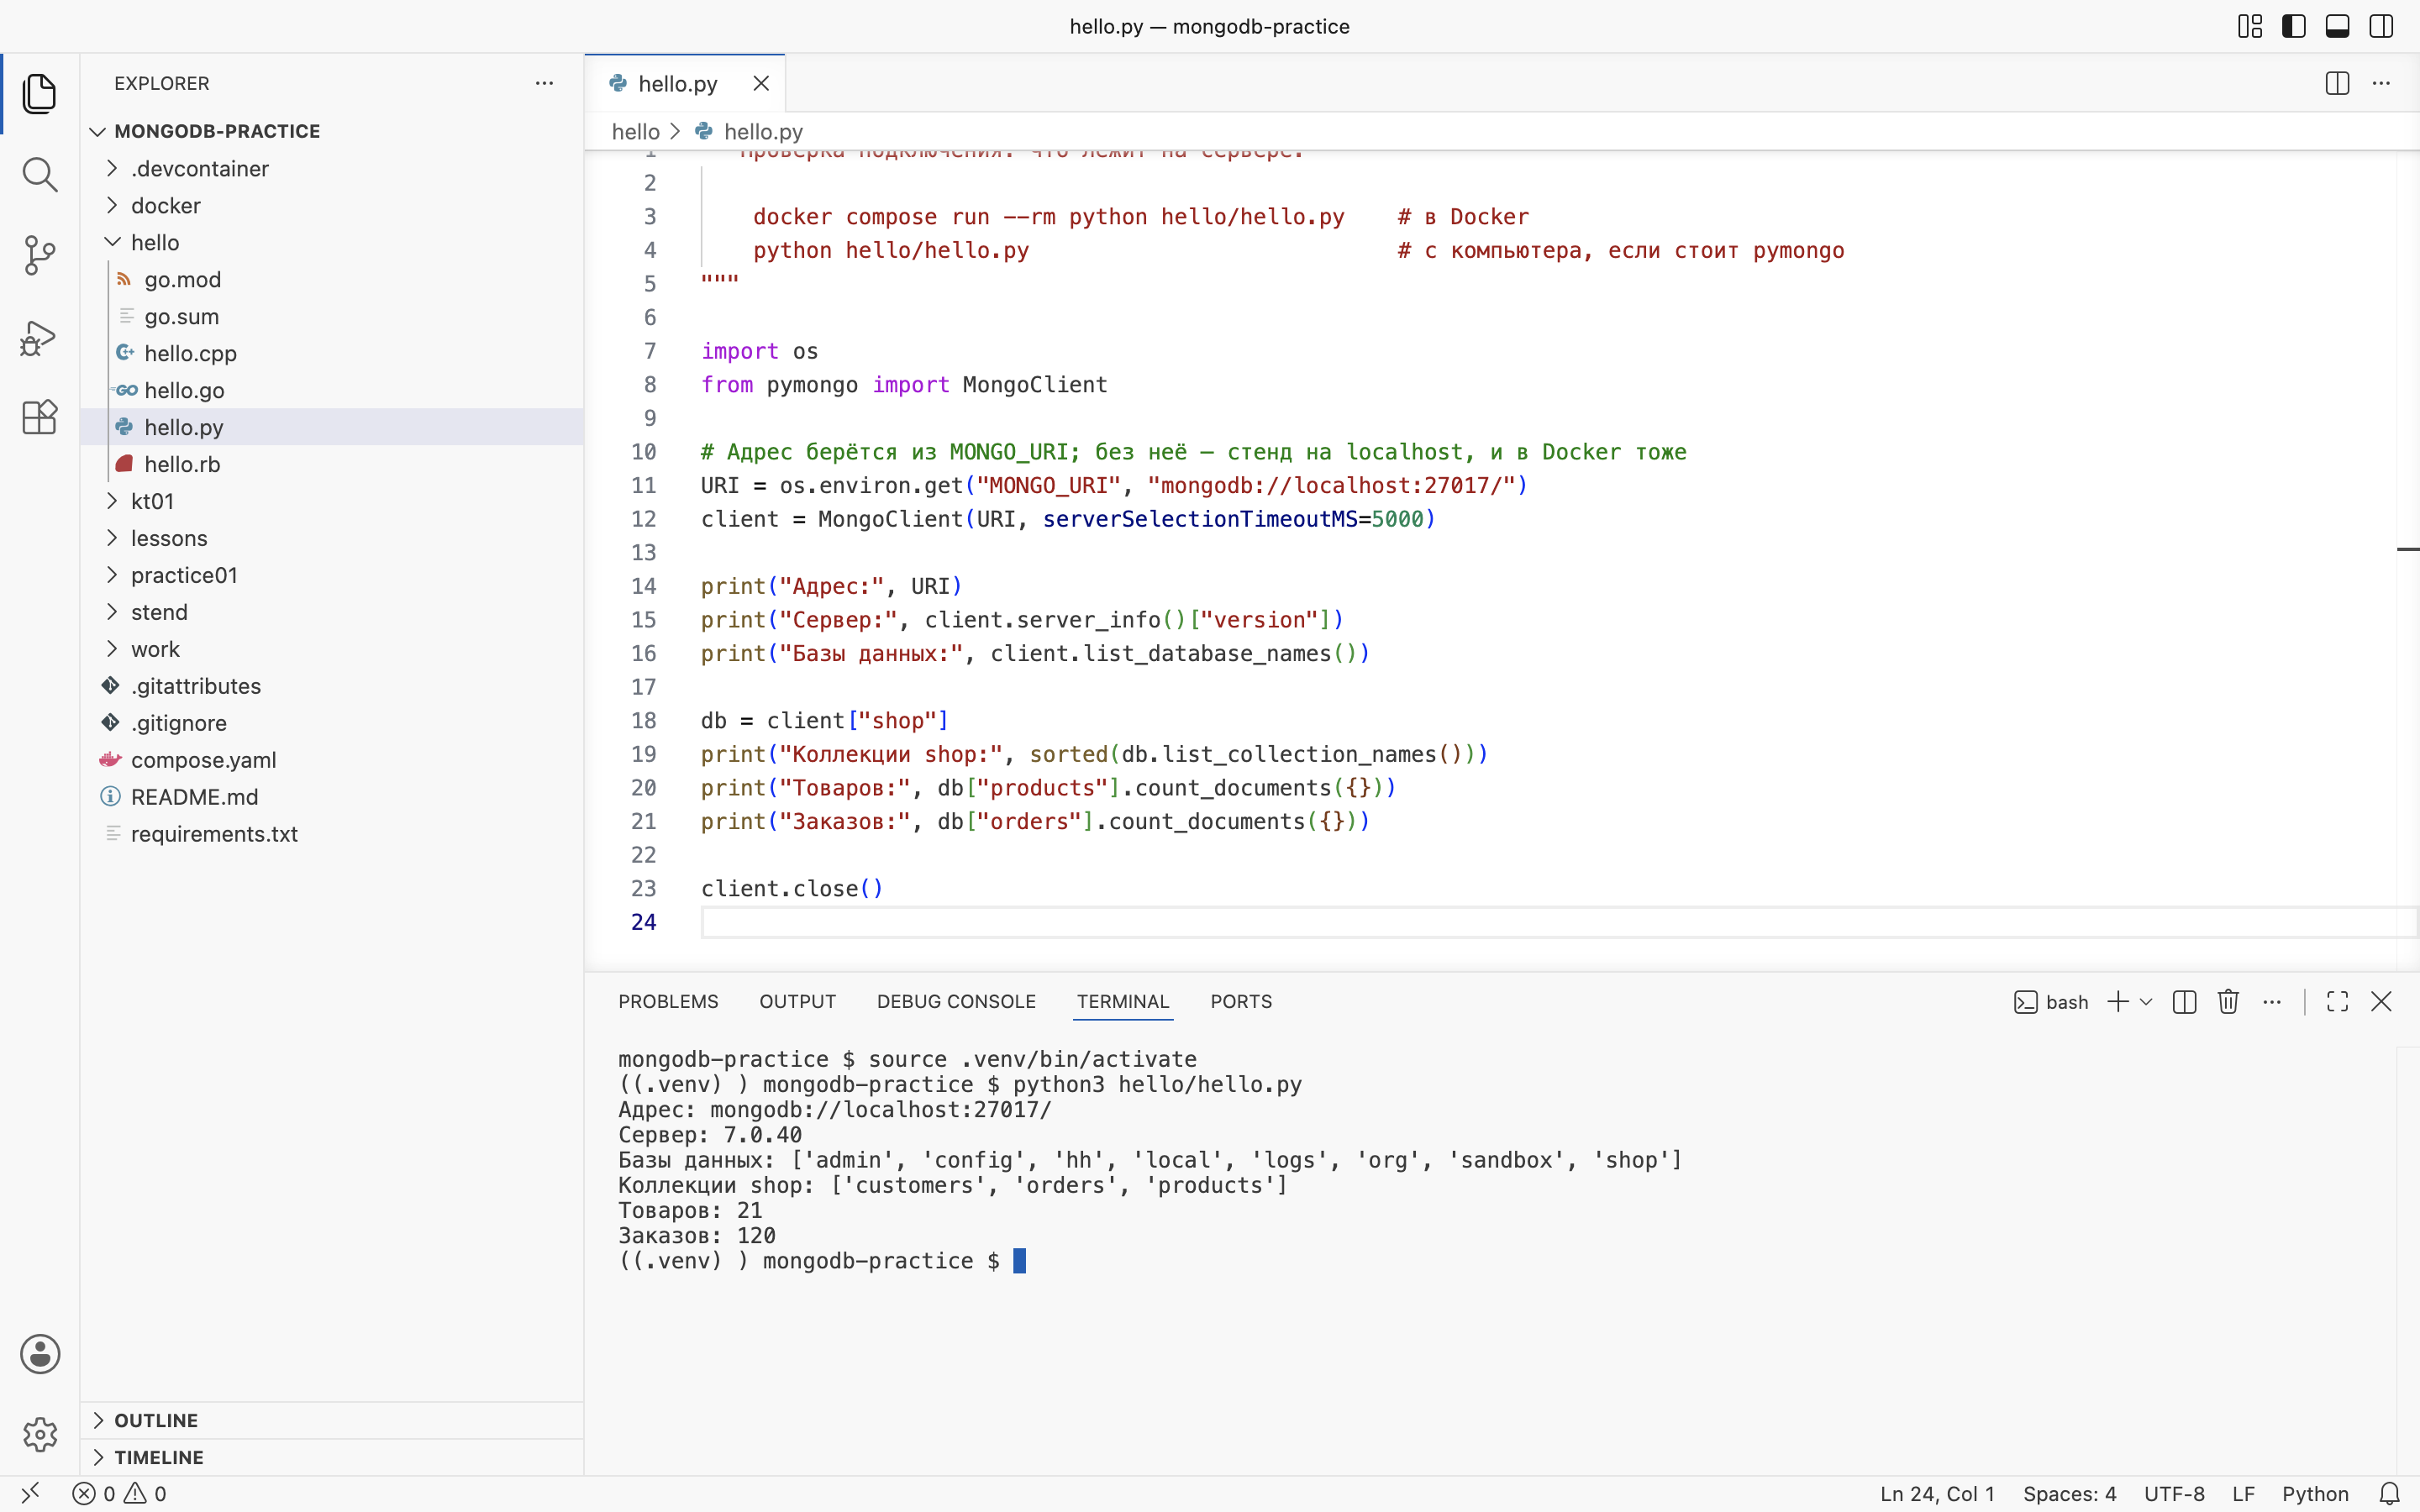The height and width of the screenshot is (1512, 2420).
Task: Switch to the Problems tab
Action: tap(668, 1001)
